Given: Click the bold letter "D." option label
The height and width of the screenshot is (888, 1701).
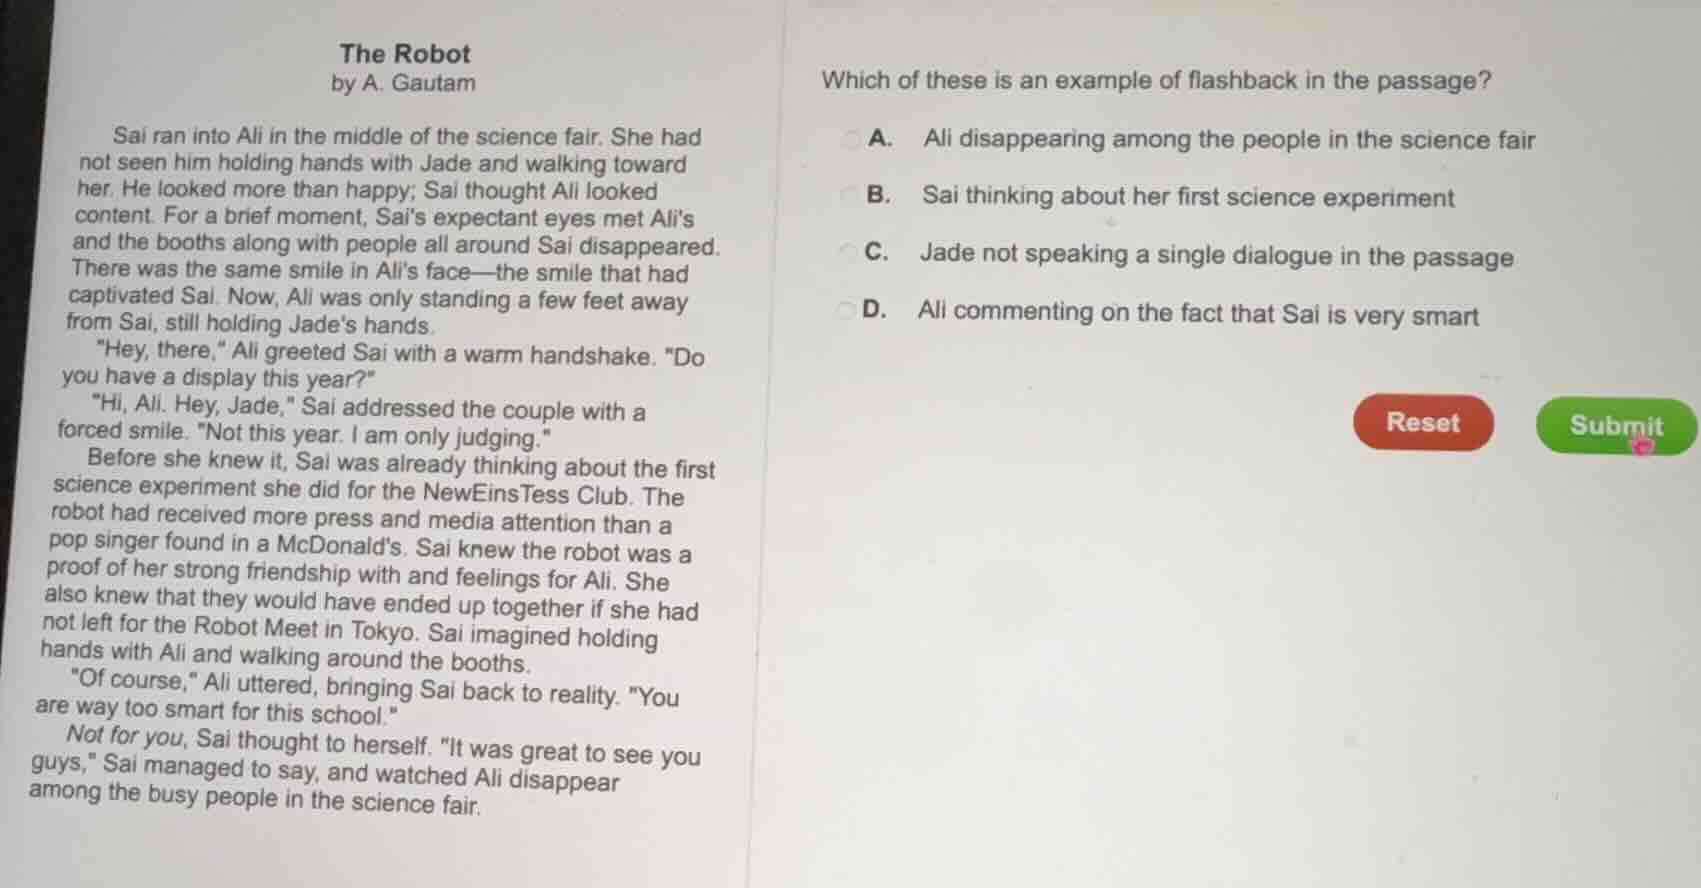Looking at the screenshot, I should pyautogui.click(x=874, y=310).
